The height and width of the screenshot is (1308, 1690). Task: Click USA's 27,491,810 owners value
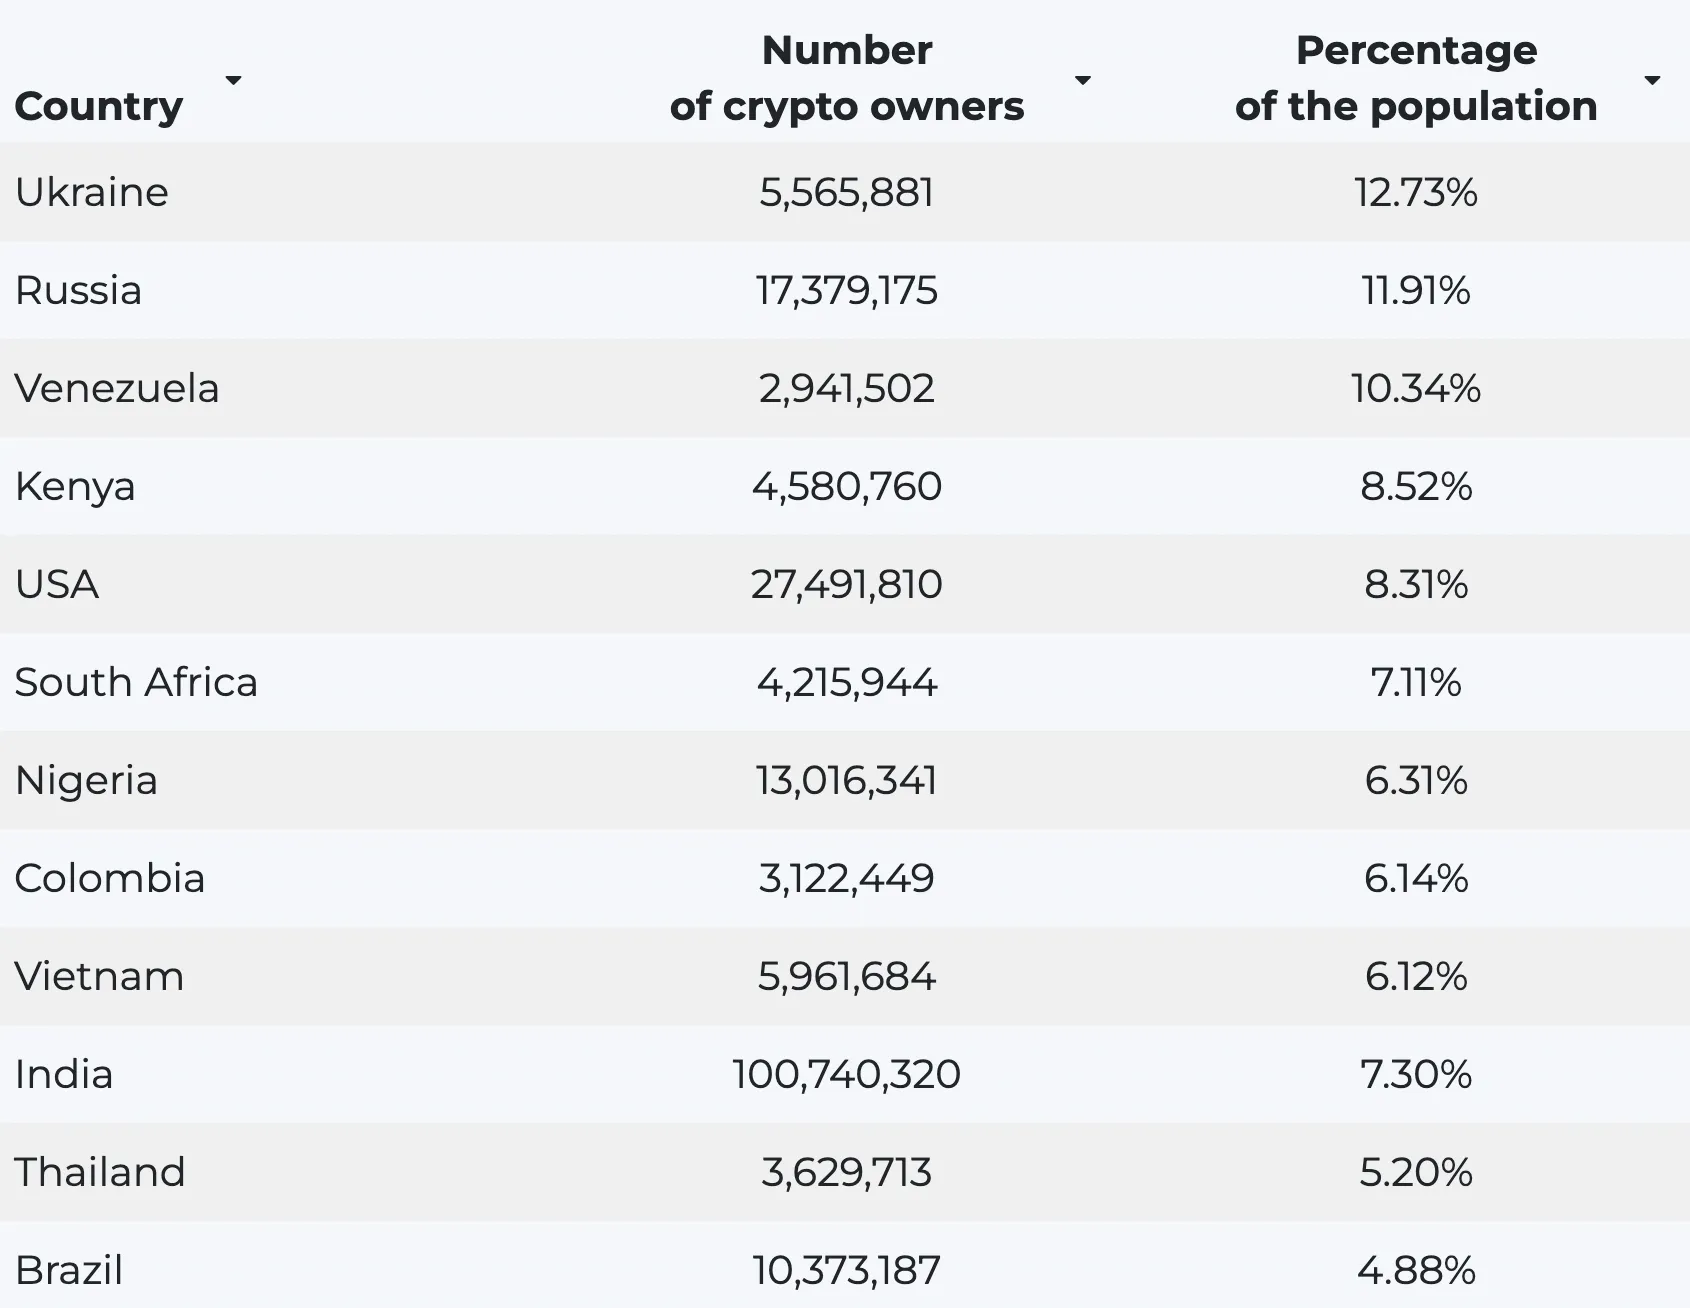(846, 584)
